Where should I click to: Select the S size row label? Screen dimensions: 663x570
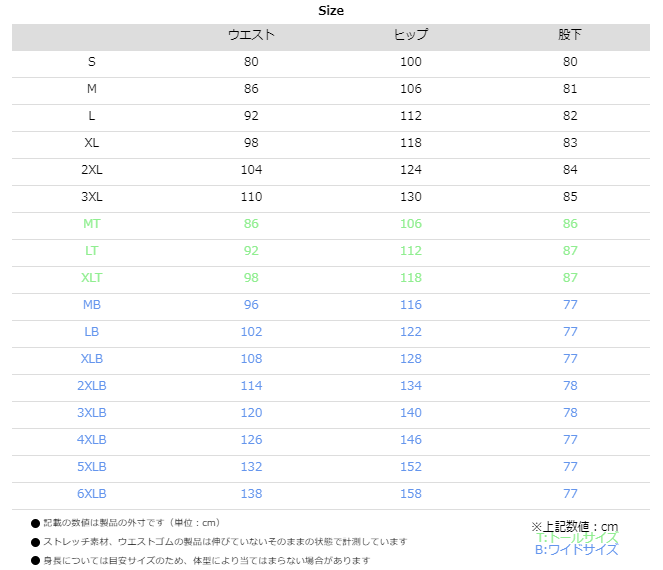point(92,62)
